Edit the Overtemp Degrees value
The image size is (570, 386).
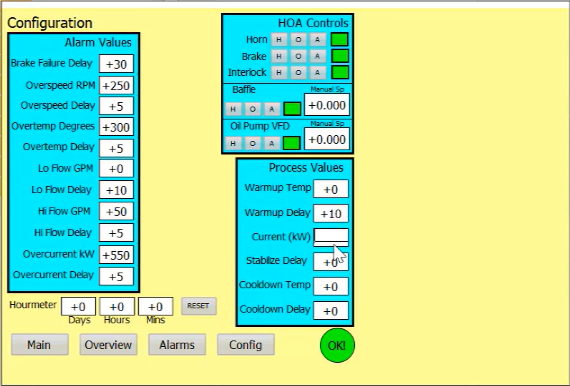tap(116, 127)
